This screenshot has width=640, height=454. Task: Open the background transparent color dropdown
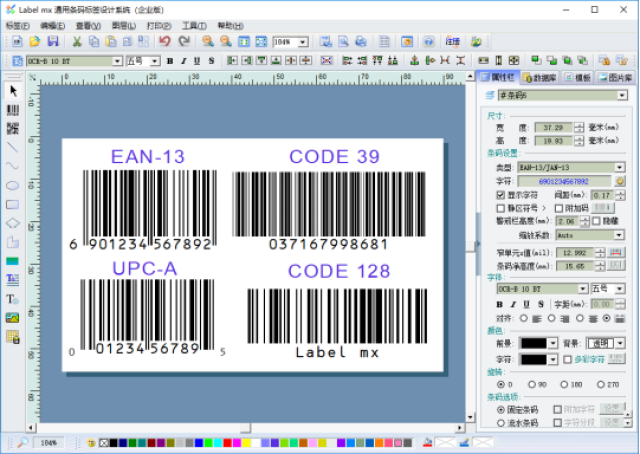click(x=620, y=343)
